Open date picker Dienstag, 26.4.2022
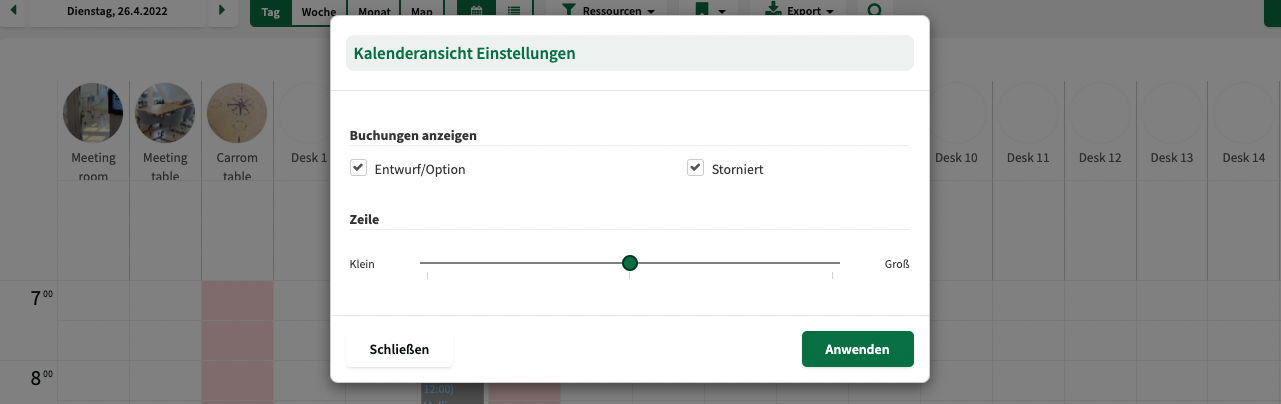This screenshot has height=404, width=1281. (117, 12)
